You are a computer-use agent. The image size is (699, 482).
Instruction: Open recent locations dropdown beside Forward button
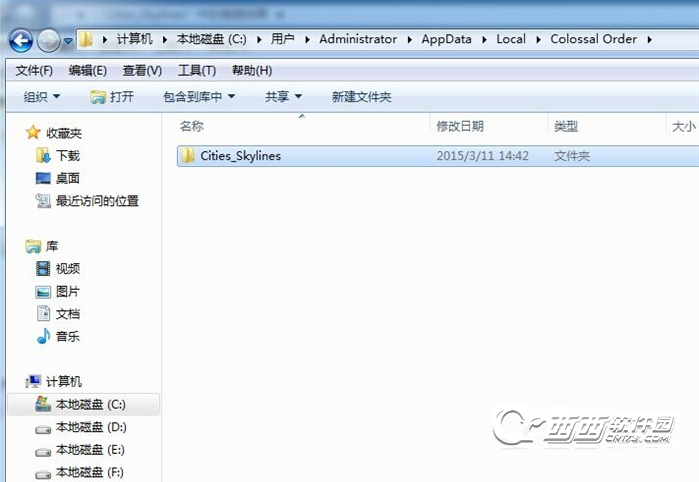click(x=68, y=41)
